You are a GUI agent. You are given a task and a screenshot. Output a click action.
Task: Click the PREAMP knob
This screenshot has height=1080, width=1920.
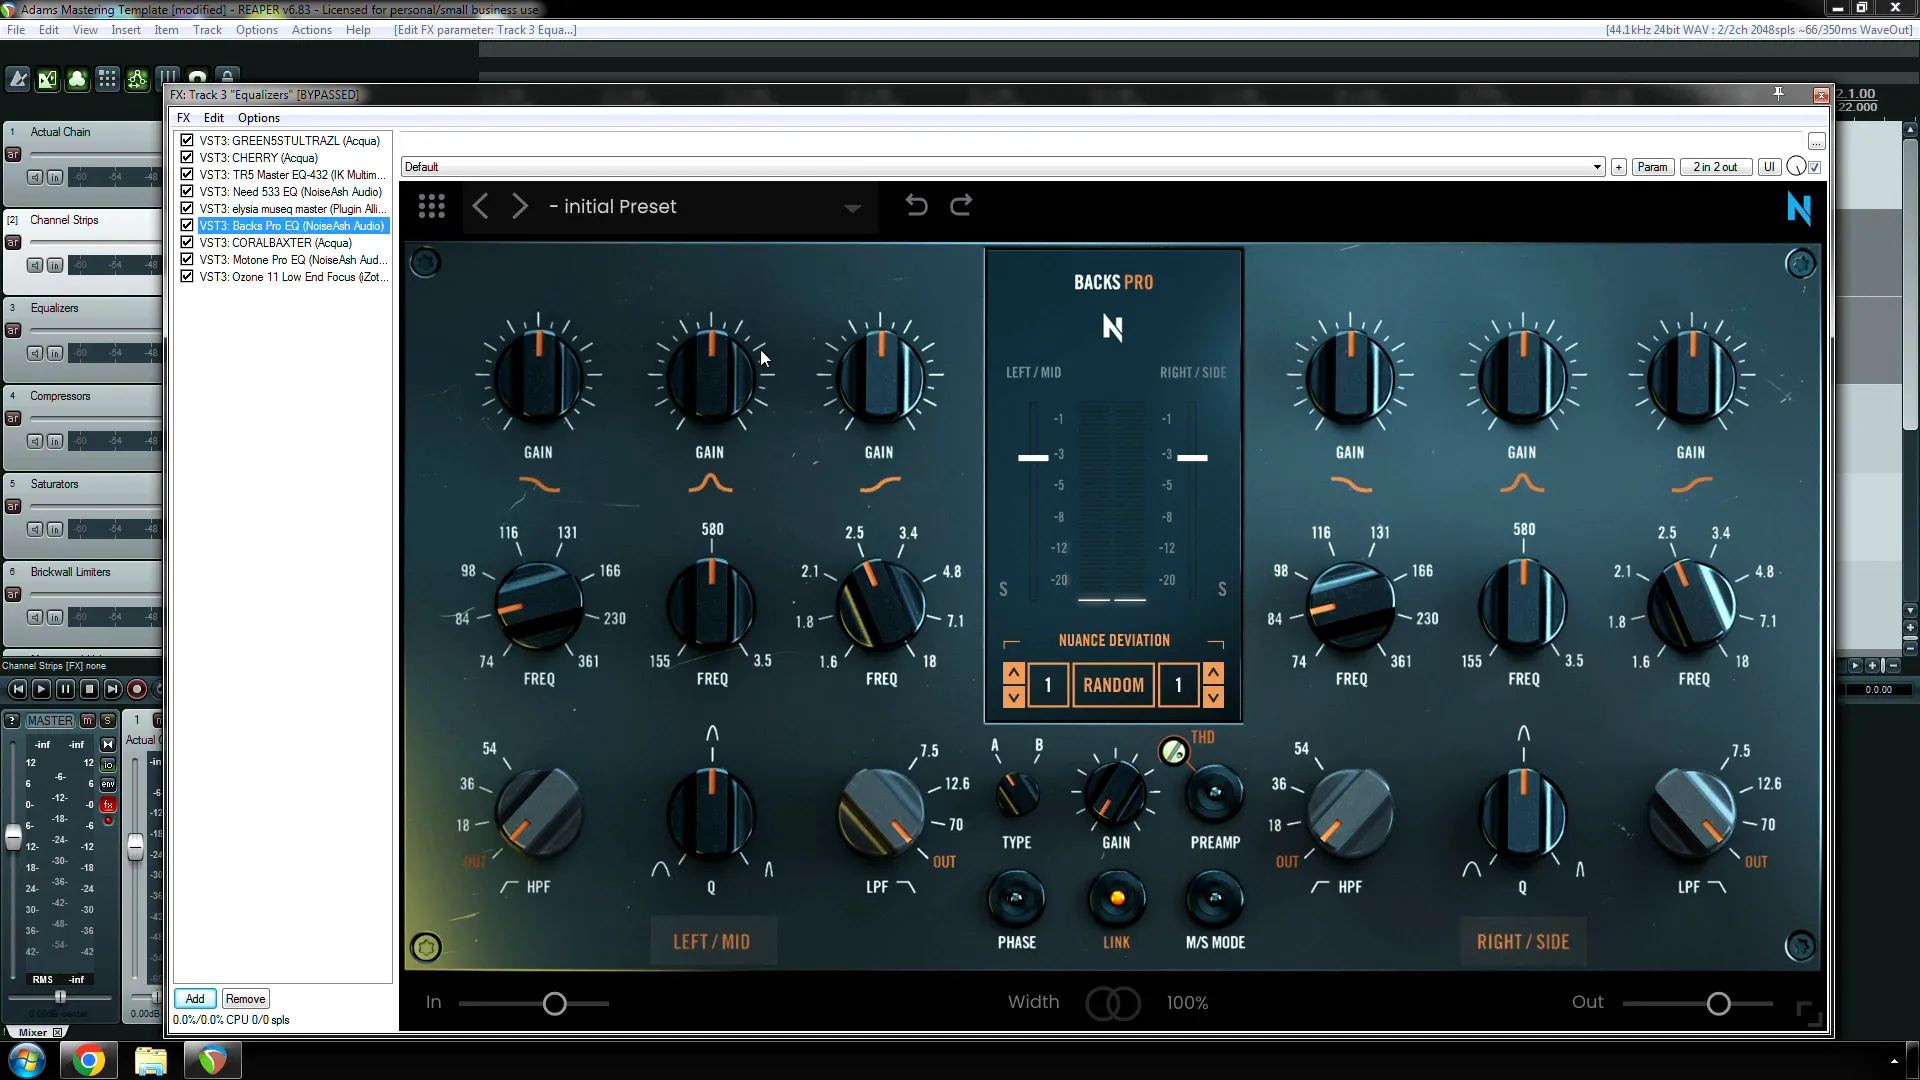coord(1215,793)
